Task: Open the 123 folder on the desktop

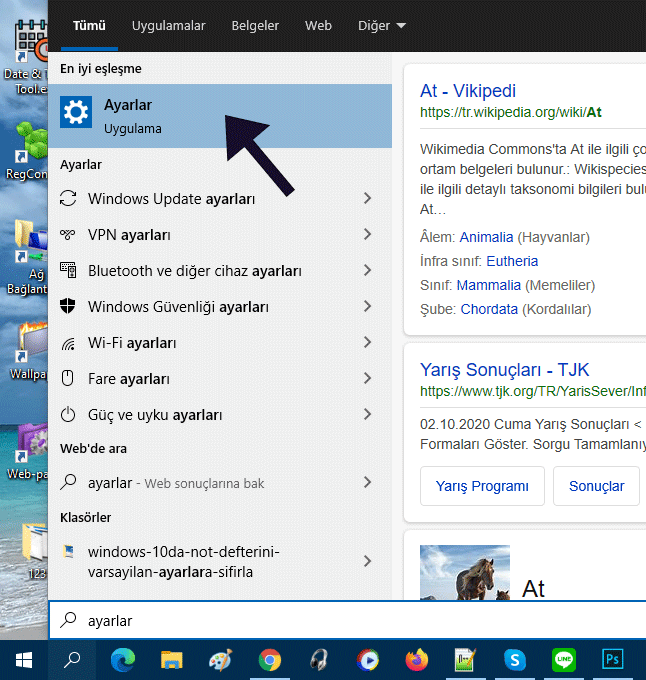Action: tap(36, 551)
